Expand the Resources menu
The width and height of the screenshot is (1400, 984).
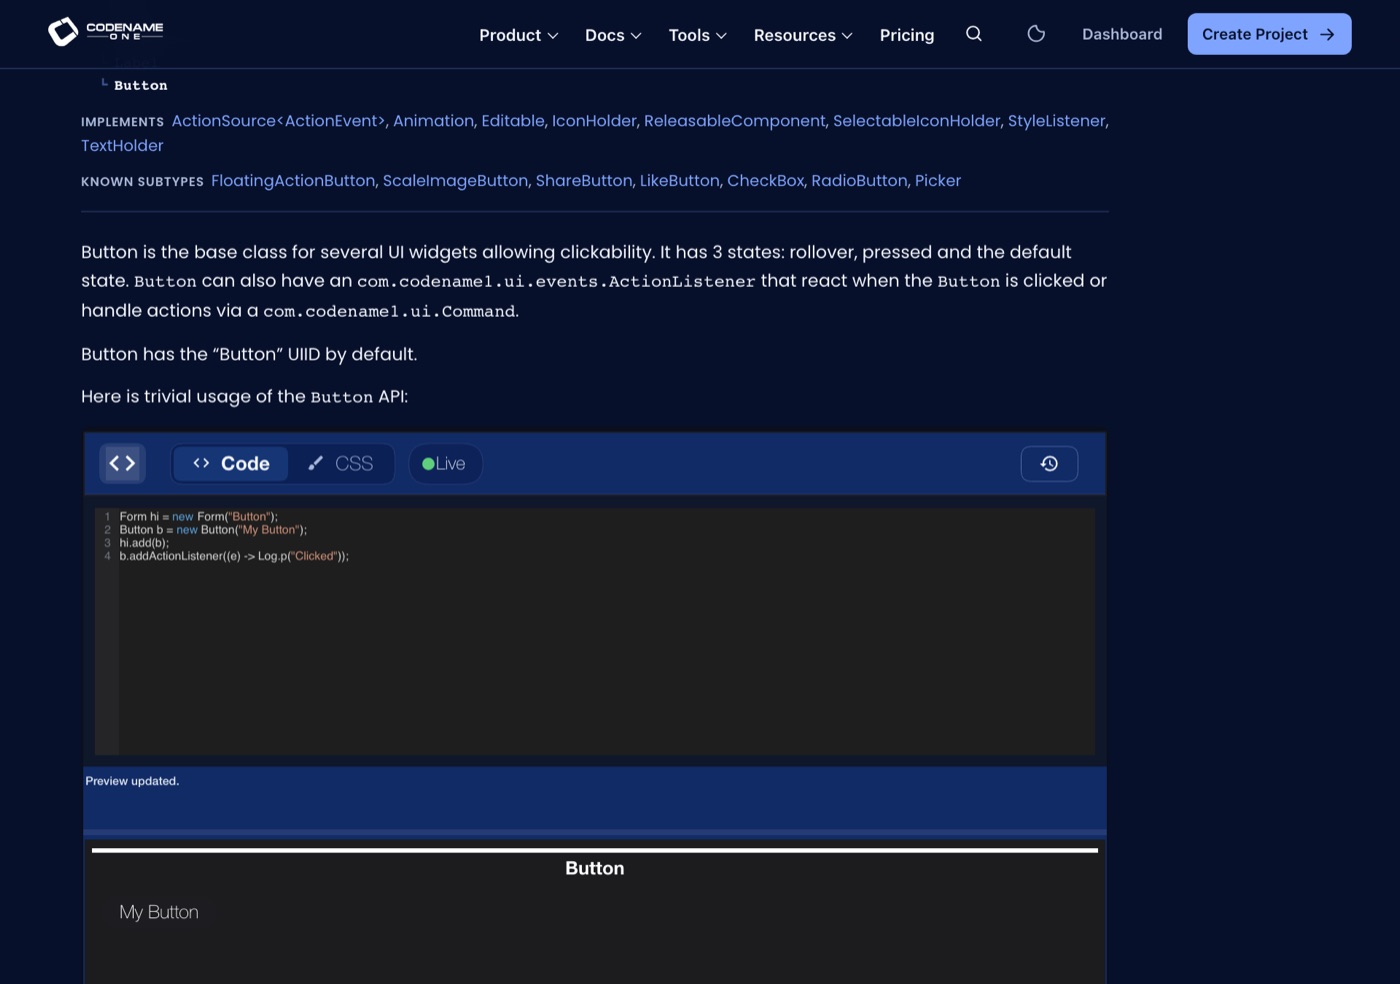(803, 35)
